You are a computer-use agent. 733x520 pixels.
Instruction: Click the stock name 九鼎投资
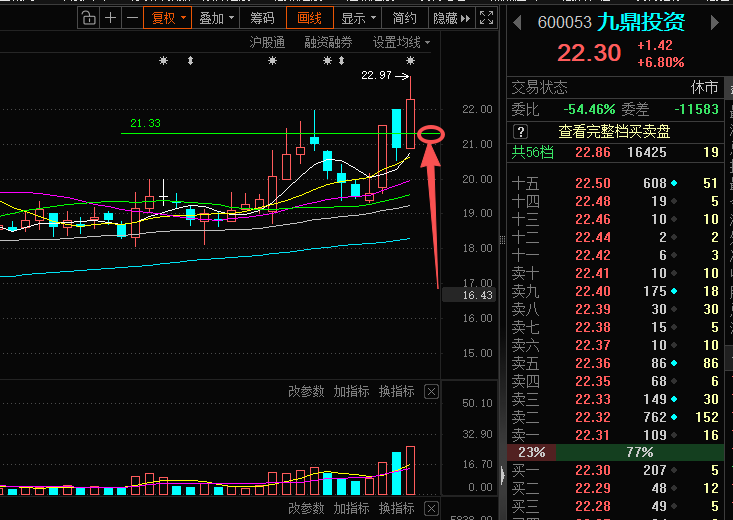click(641, 22)
